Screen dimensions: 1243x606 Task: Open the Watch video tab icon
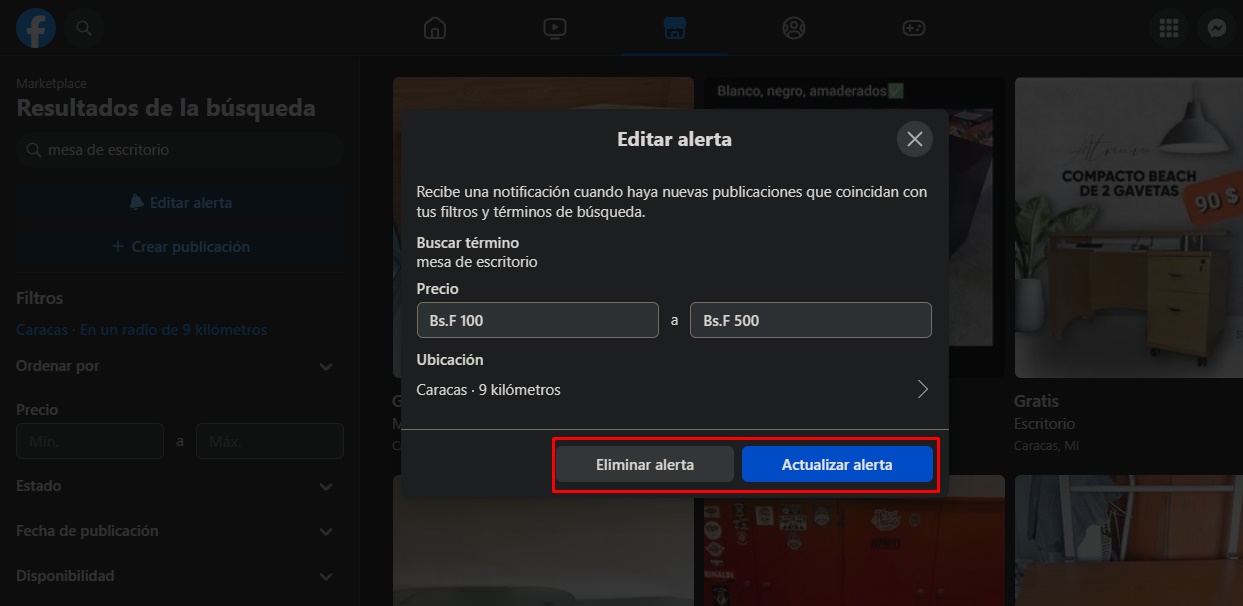coord(555,28)
